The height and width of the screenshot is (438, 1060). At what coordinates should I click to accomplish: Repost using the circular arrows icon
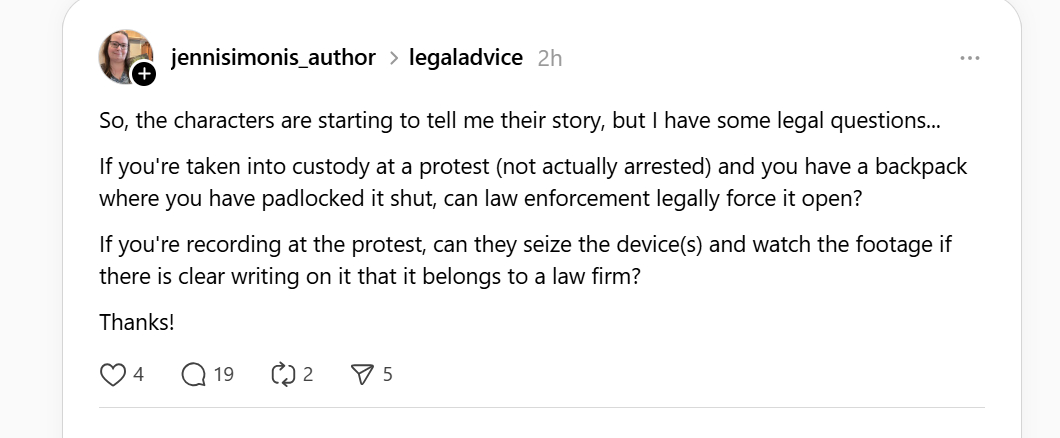[282, 374]
